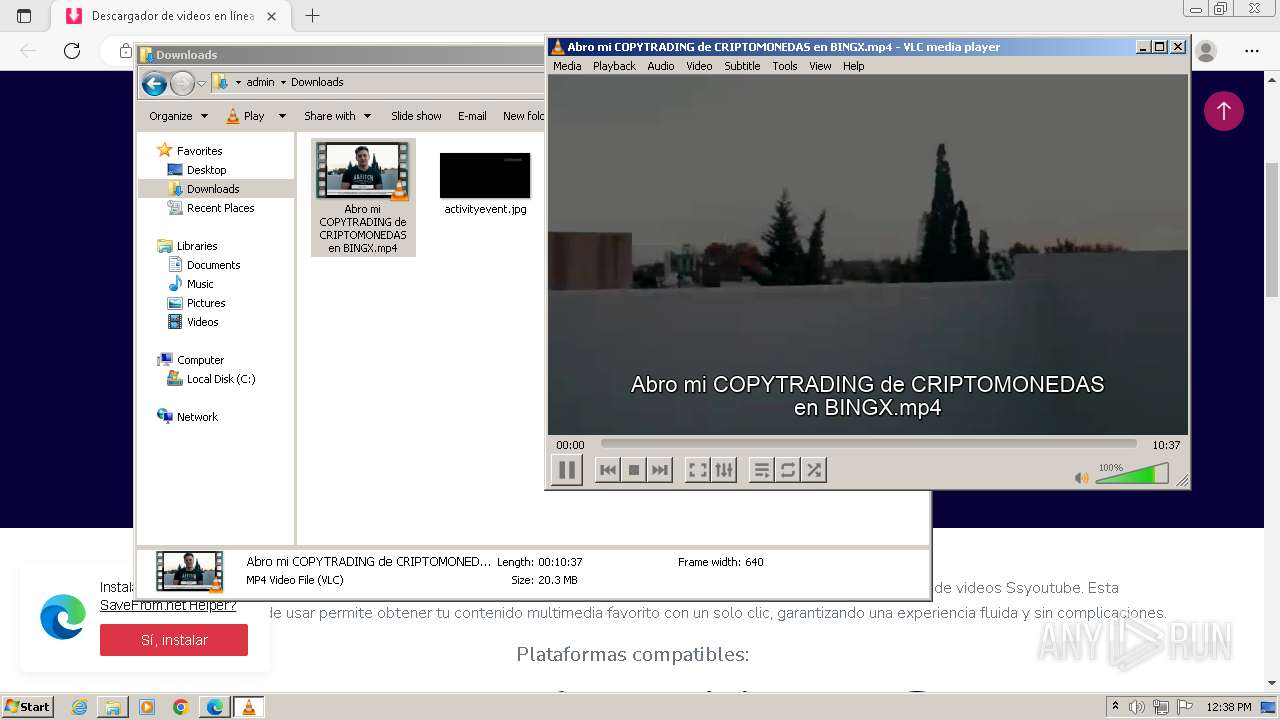Toggle loop mode in VLC
The image size is (1280, 720).
pyautogui.click(x=788, y=470)
